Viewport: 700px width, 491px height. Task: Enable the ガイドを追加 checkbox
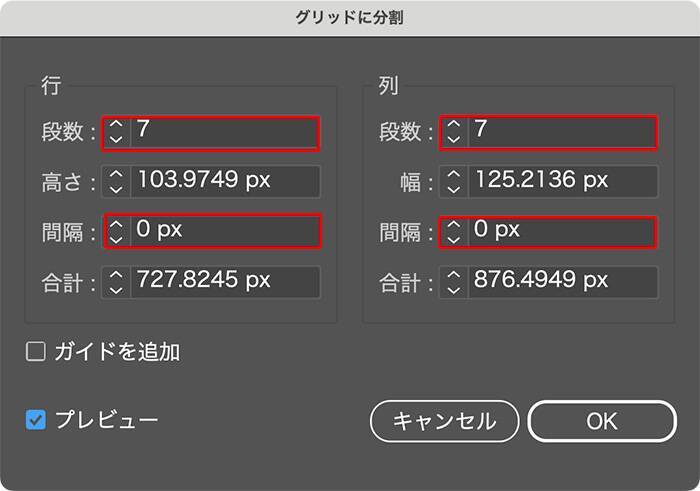pyautogui.click(x=36, y=352)
